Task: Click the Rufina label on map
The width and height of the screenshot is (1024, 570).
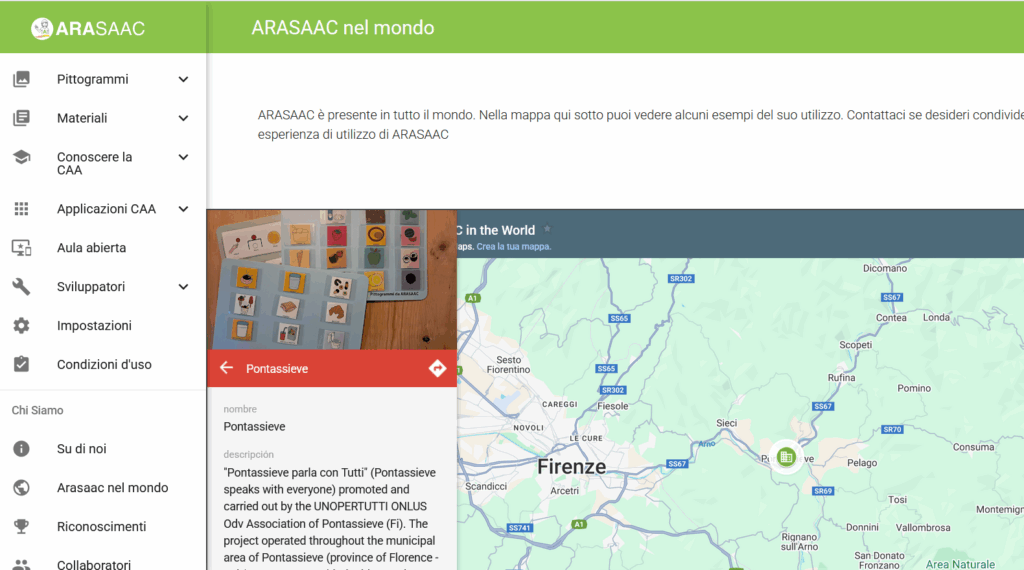Action: tap(841, 377)
